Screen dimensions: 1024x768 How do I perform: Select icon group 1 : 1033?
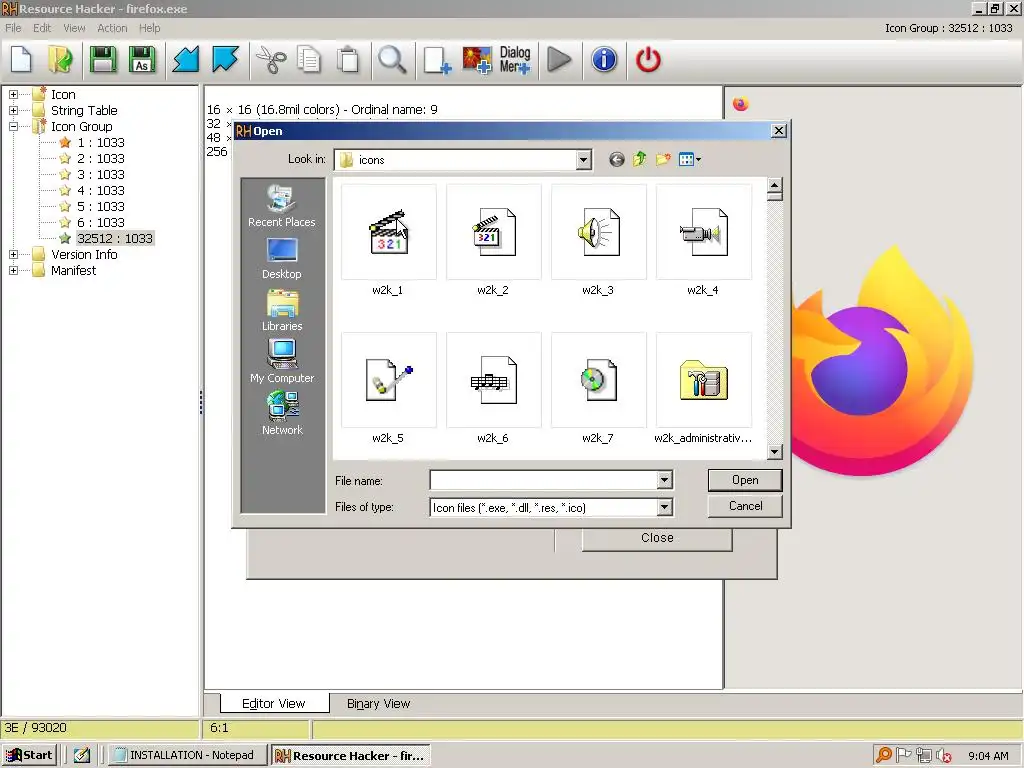point(101,142)
